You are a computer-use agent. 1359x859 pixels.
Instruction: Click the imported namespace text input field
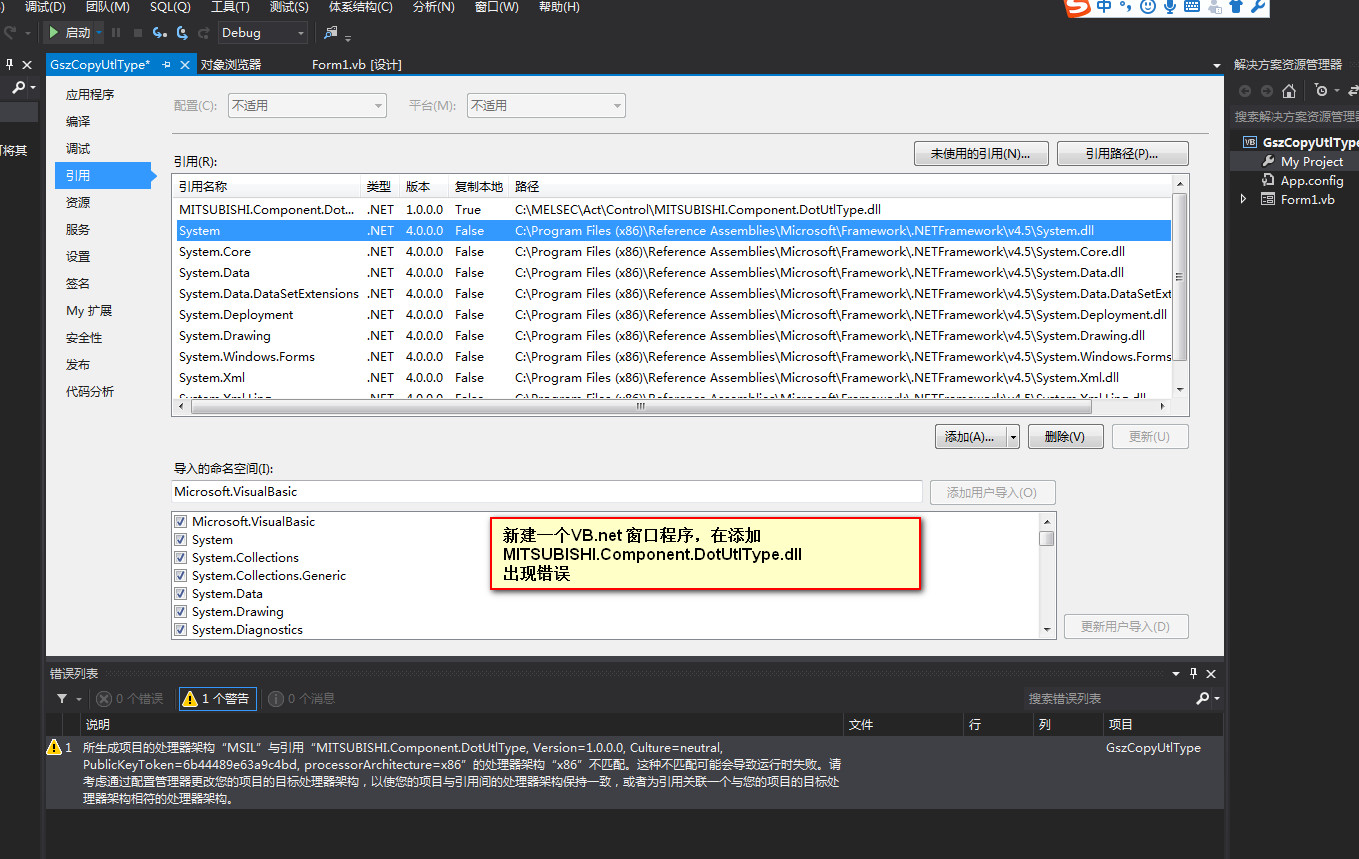(x=546, y=492)
